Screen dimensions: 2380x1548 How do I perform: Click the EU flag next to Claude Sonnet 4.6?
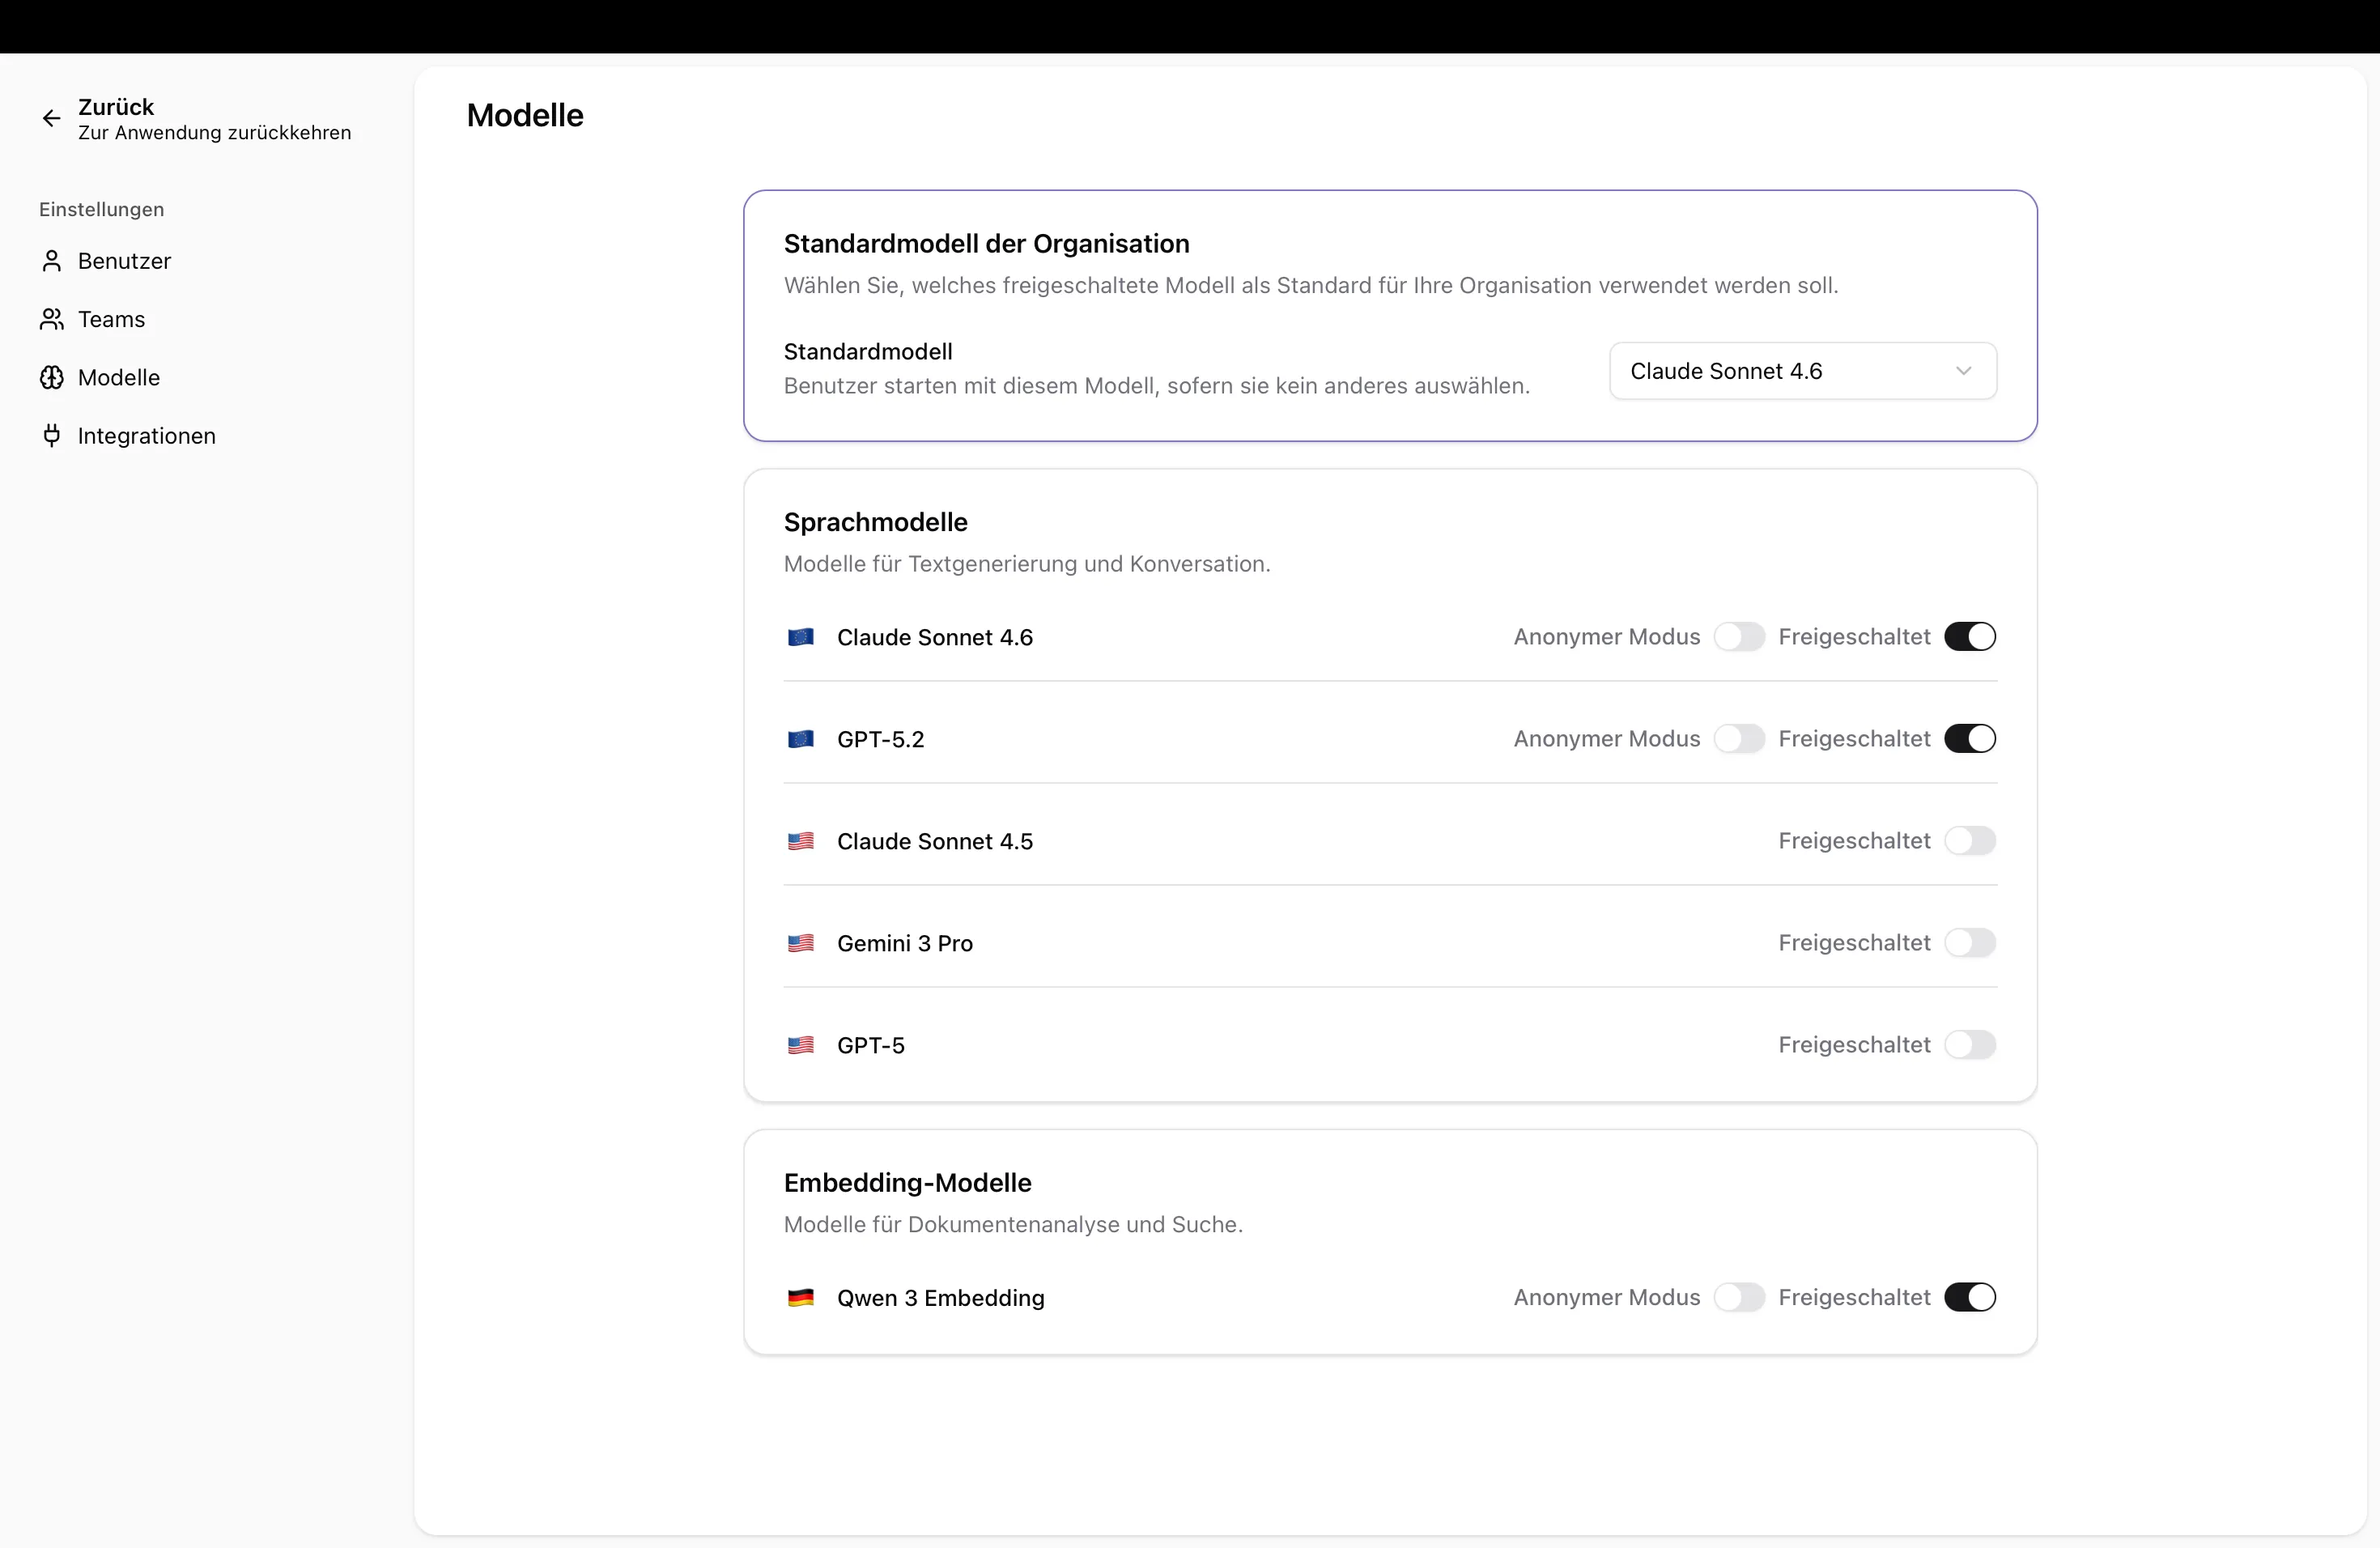pyautogui.click(x=801, y=637)
